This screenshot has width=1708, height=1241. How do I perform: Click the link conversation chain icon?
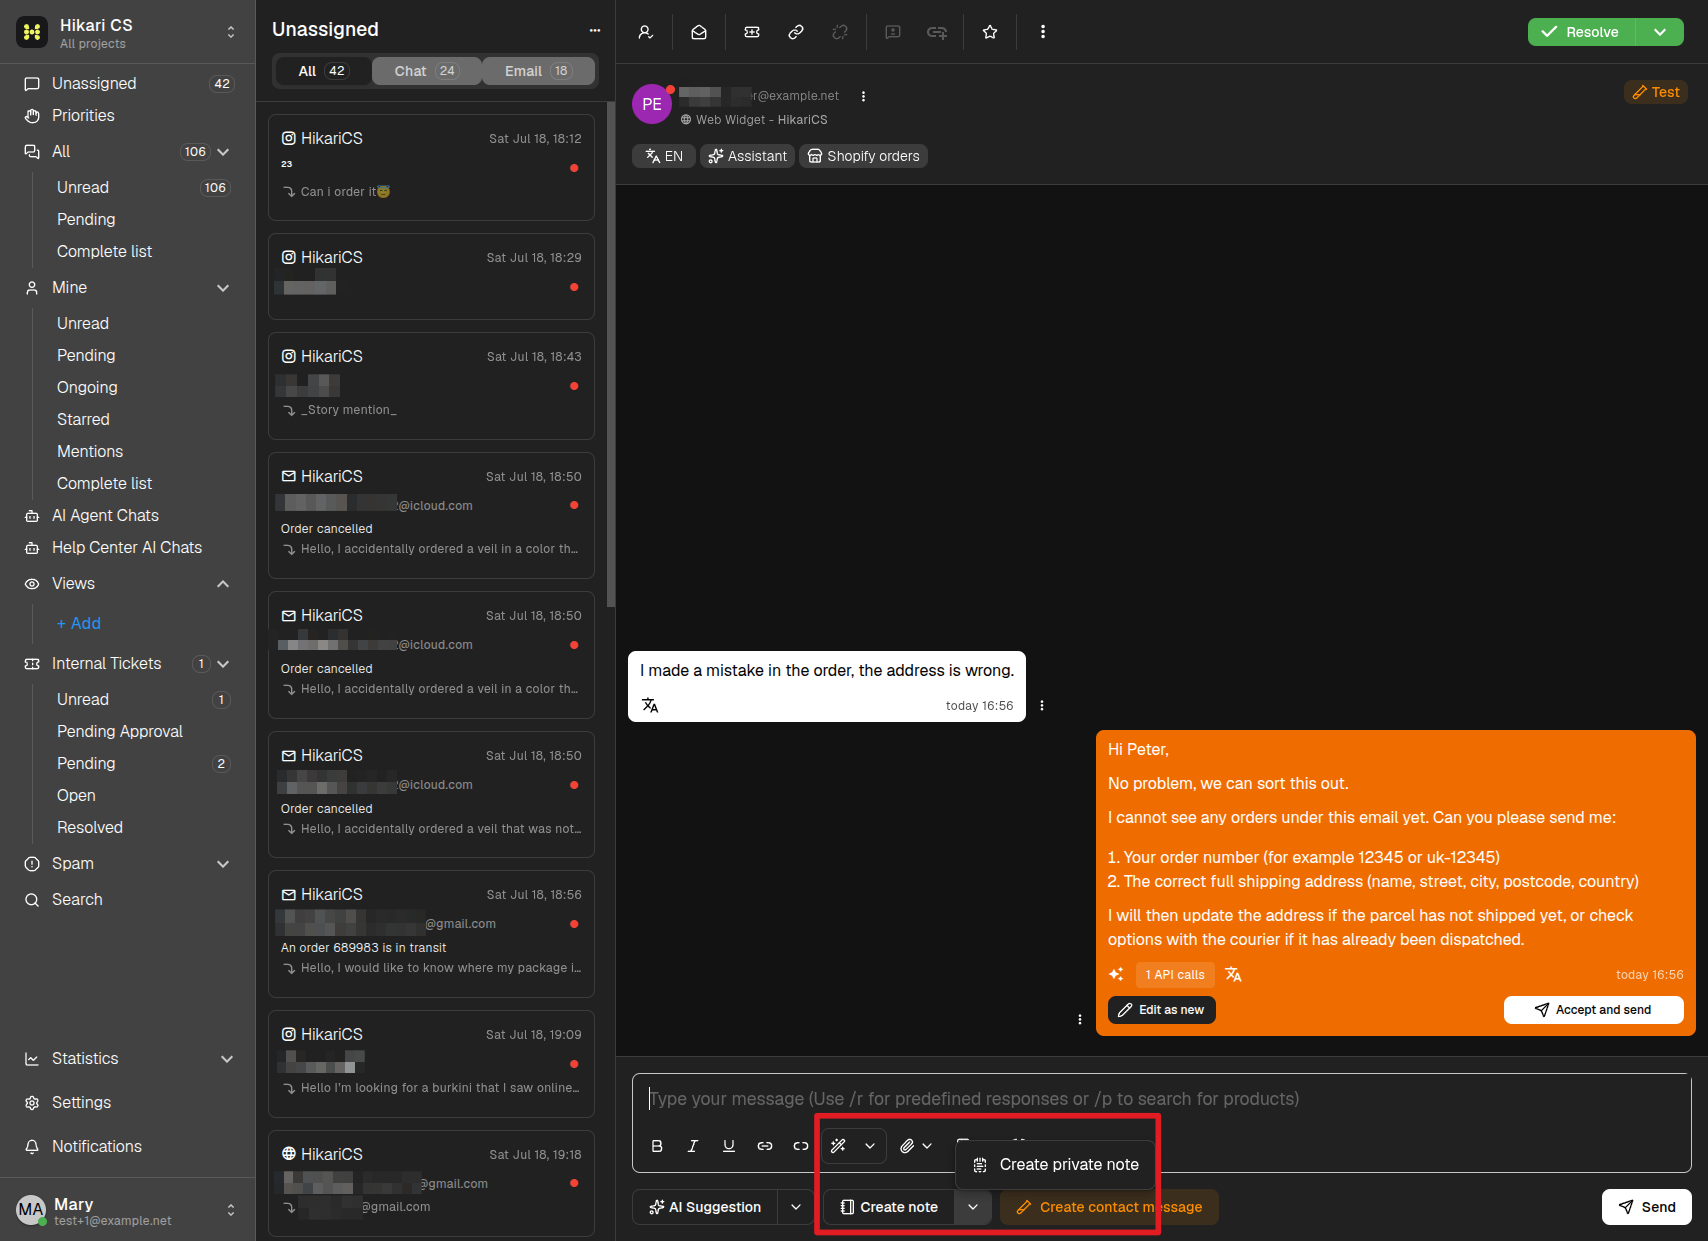[x=796, y=32]
